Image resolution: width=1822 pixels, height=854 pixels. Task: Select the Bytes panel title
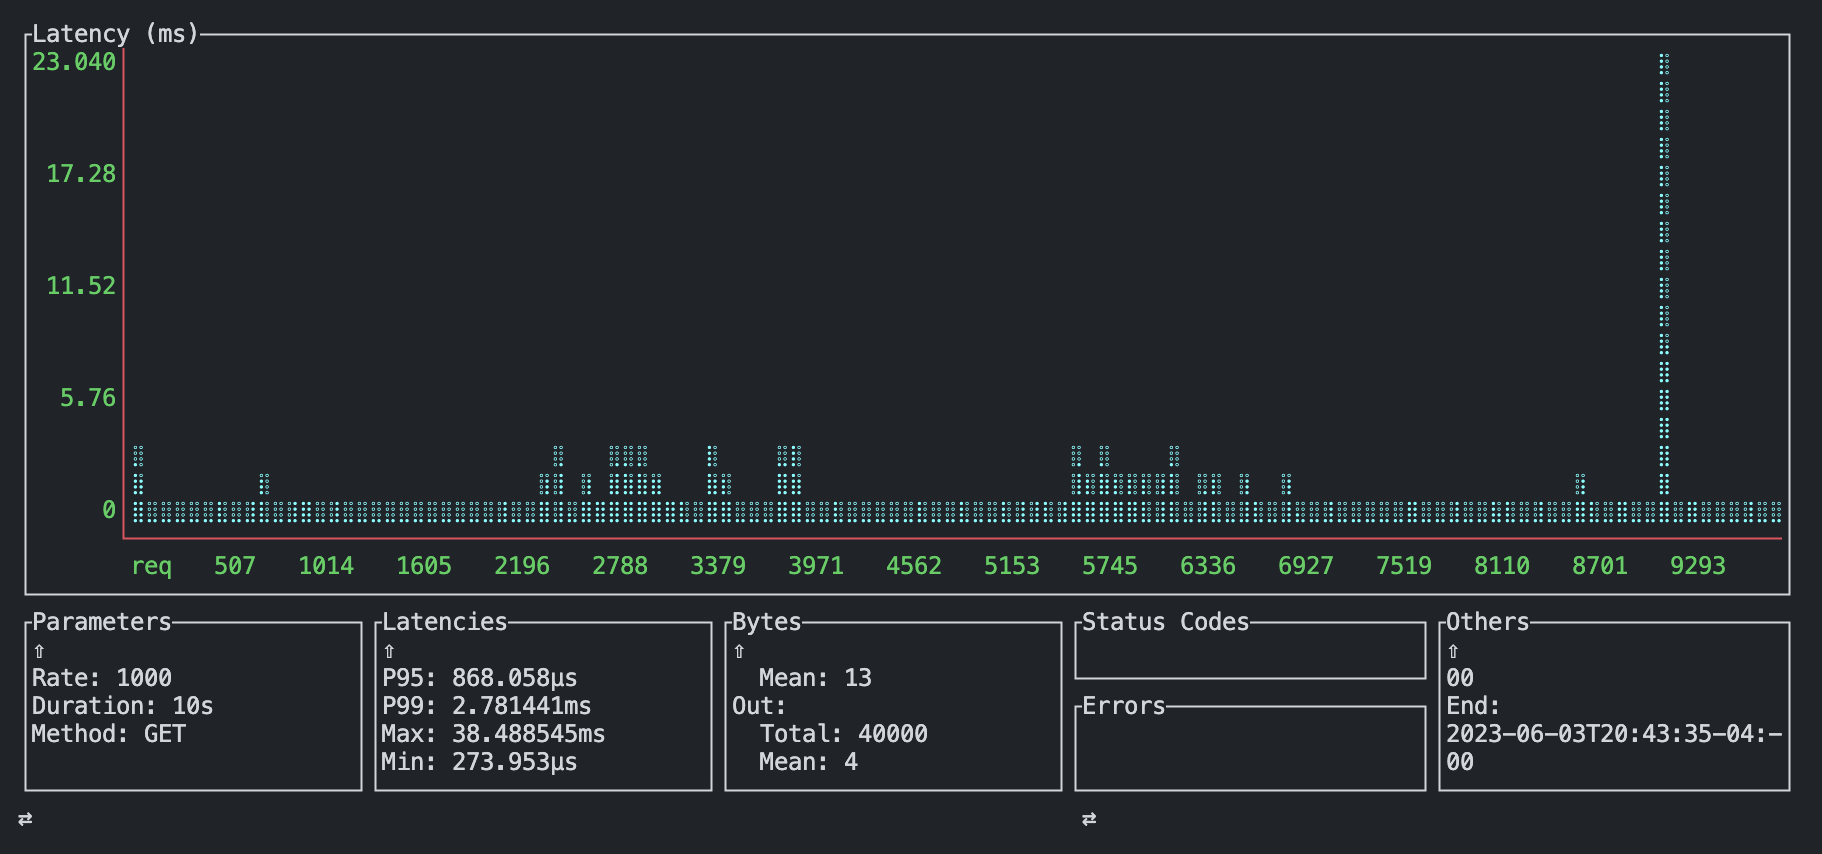pyautogui.click(x=767, y=622)
